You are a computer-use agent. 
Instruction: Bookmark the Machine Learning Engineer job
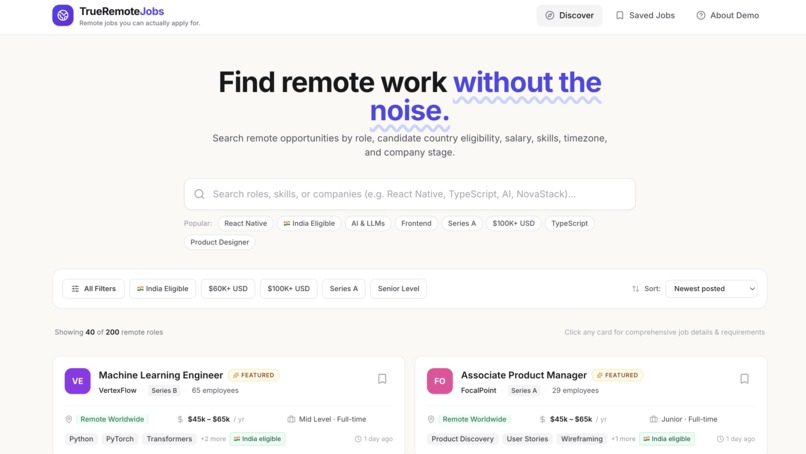pos(382,379)
